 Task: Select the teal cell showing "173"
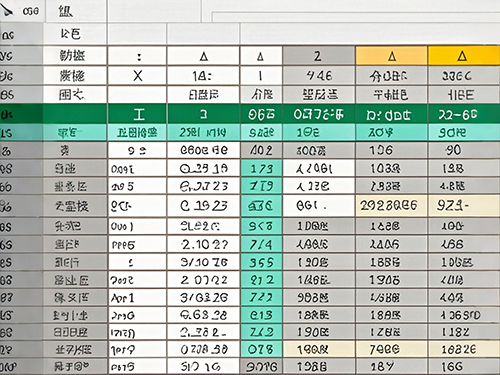261,169
